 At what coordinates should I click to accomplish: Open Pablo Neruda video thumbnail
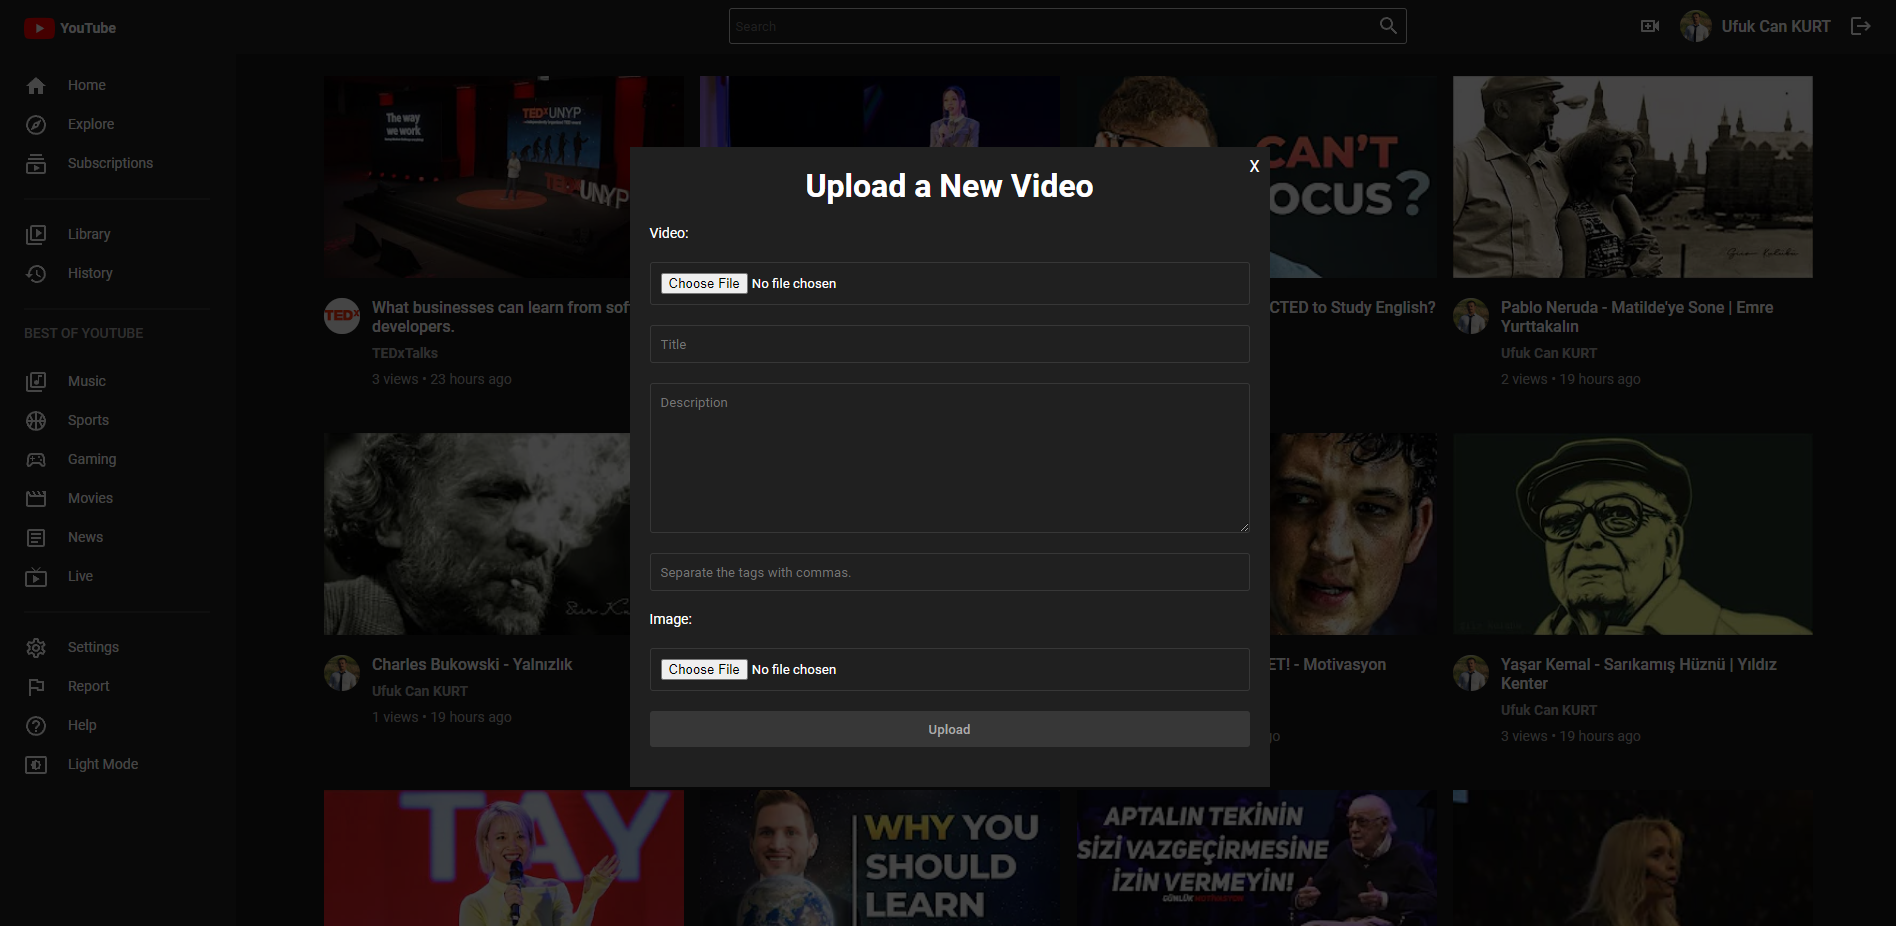1633,177
